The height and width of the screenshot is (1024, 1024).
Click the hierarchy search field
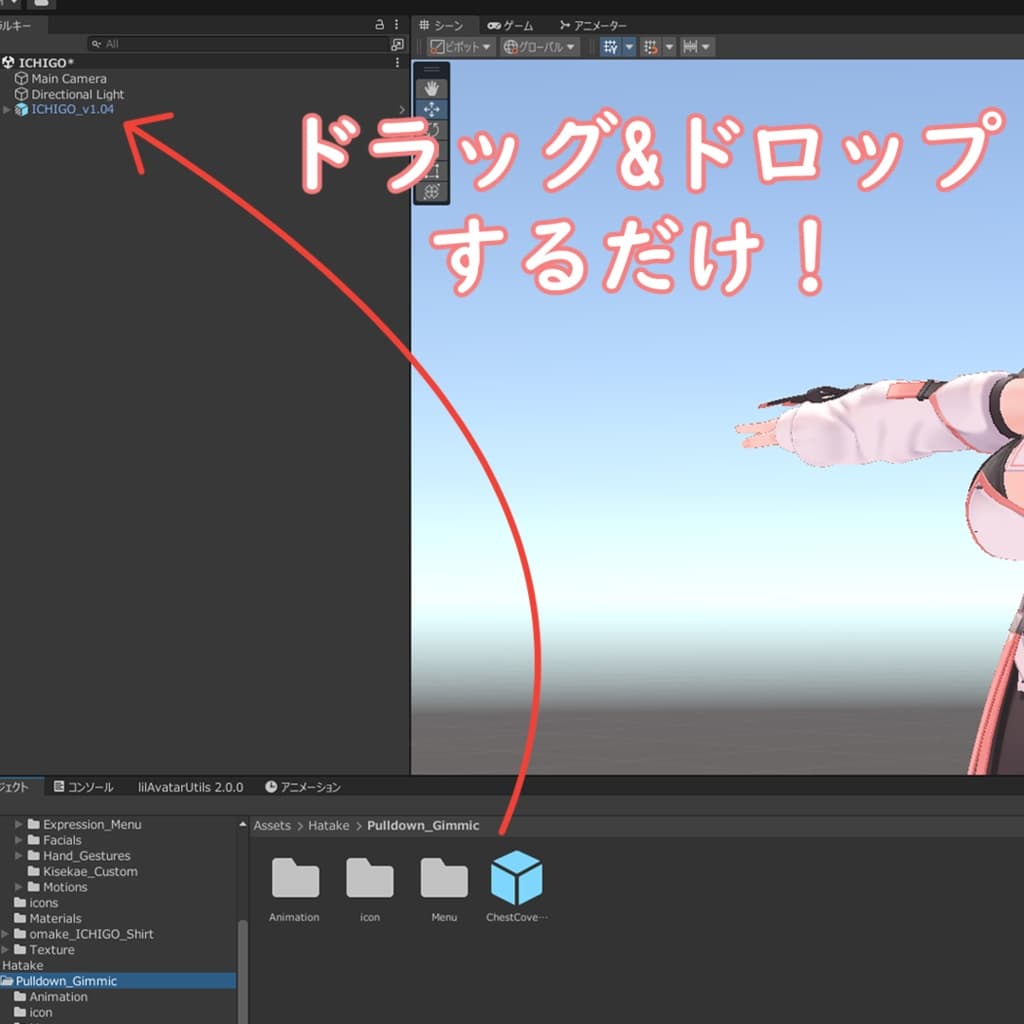[x=240, y=44]
